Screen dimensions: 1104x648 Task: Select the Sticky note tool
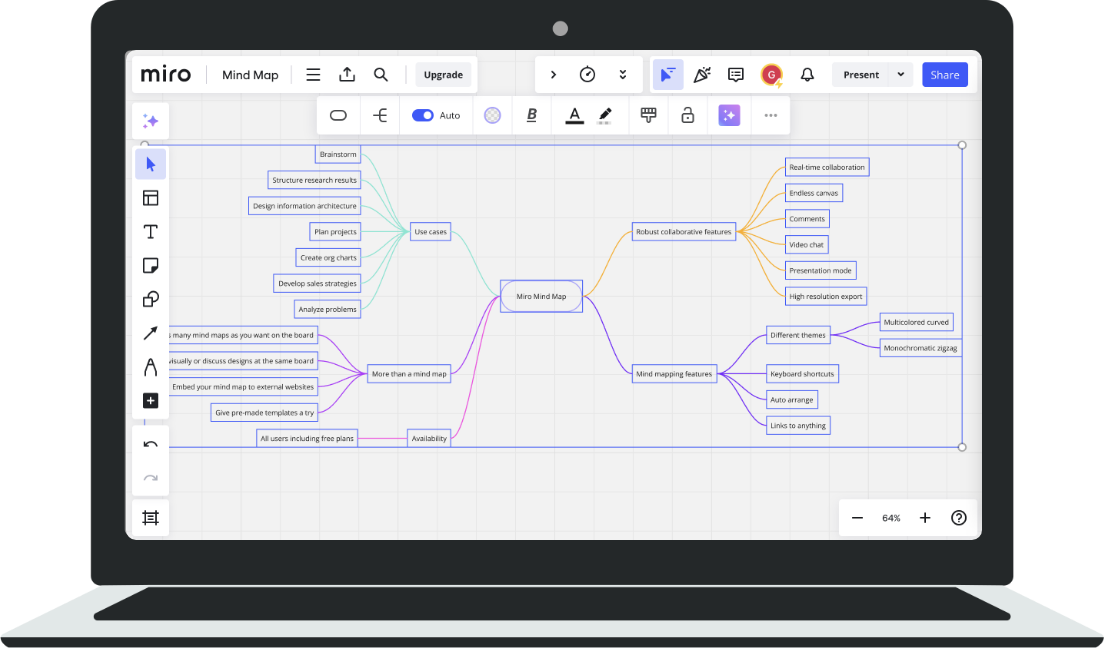pos(151,266)
